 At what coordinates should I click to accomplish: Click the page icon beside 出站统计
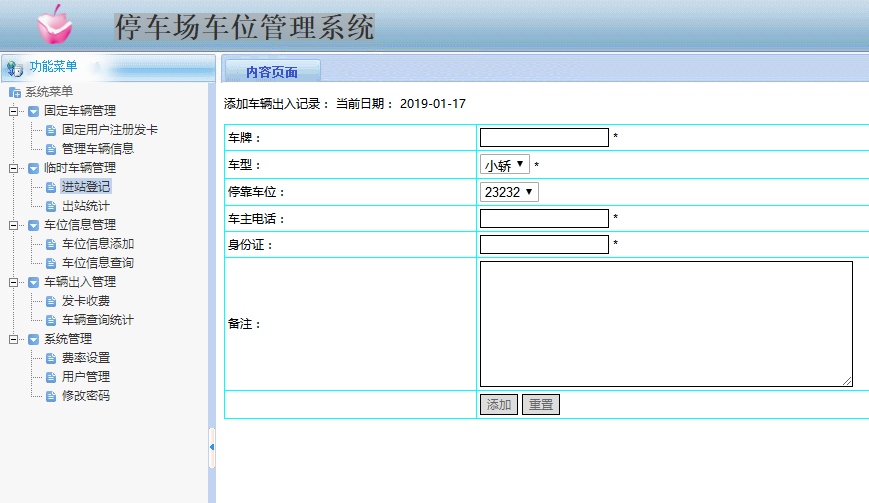[x=51, y=206]
